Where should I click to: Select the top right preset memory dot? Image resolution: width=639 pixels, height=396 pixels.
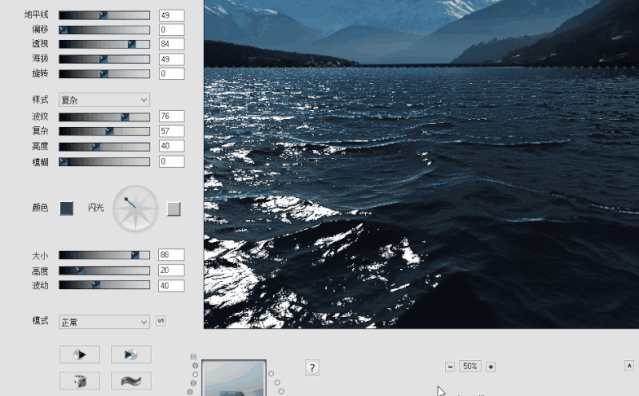tap(271, 373)
